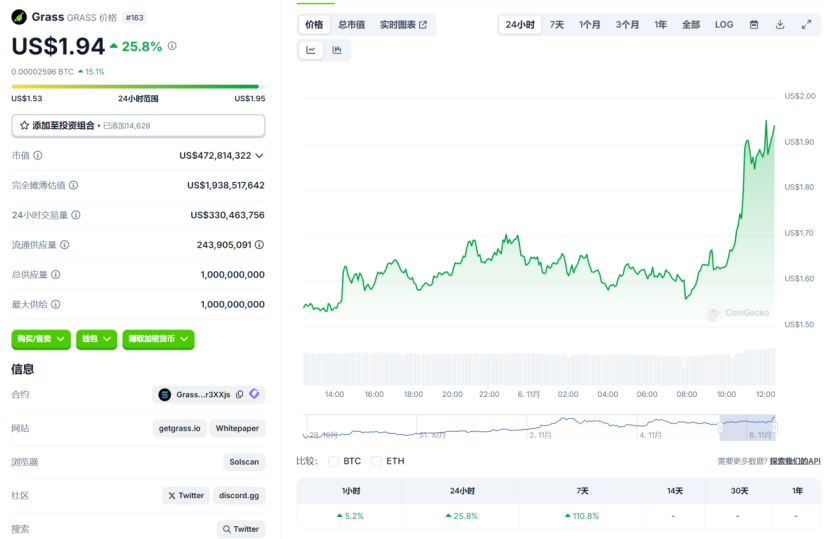This screenshot has height=539, width=830.
Task: Click the US$1.94 price value
Action: (58, 47)
